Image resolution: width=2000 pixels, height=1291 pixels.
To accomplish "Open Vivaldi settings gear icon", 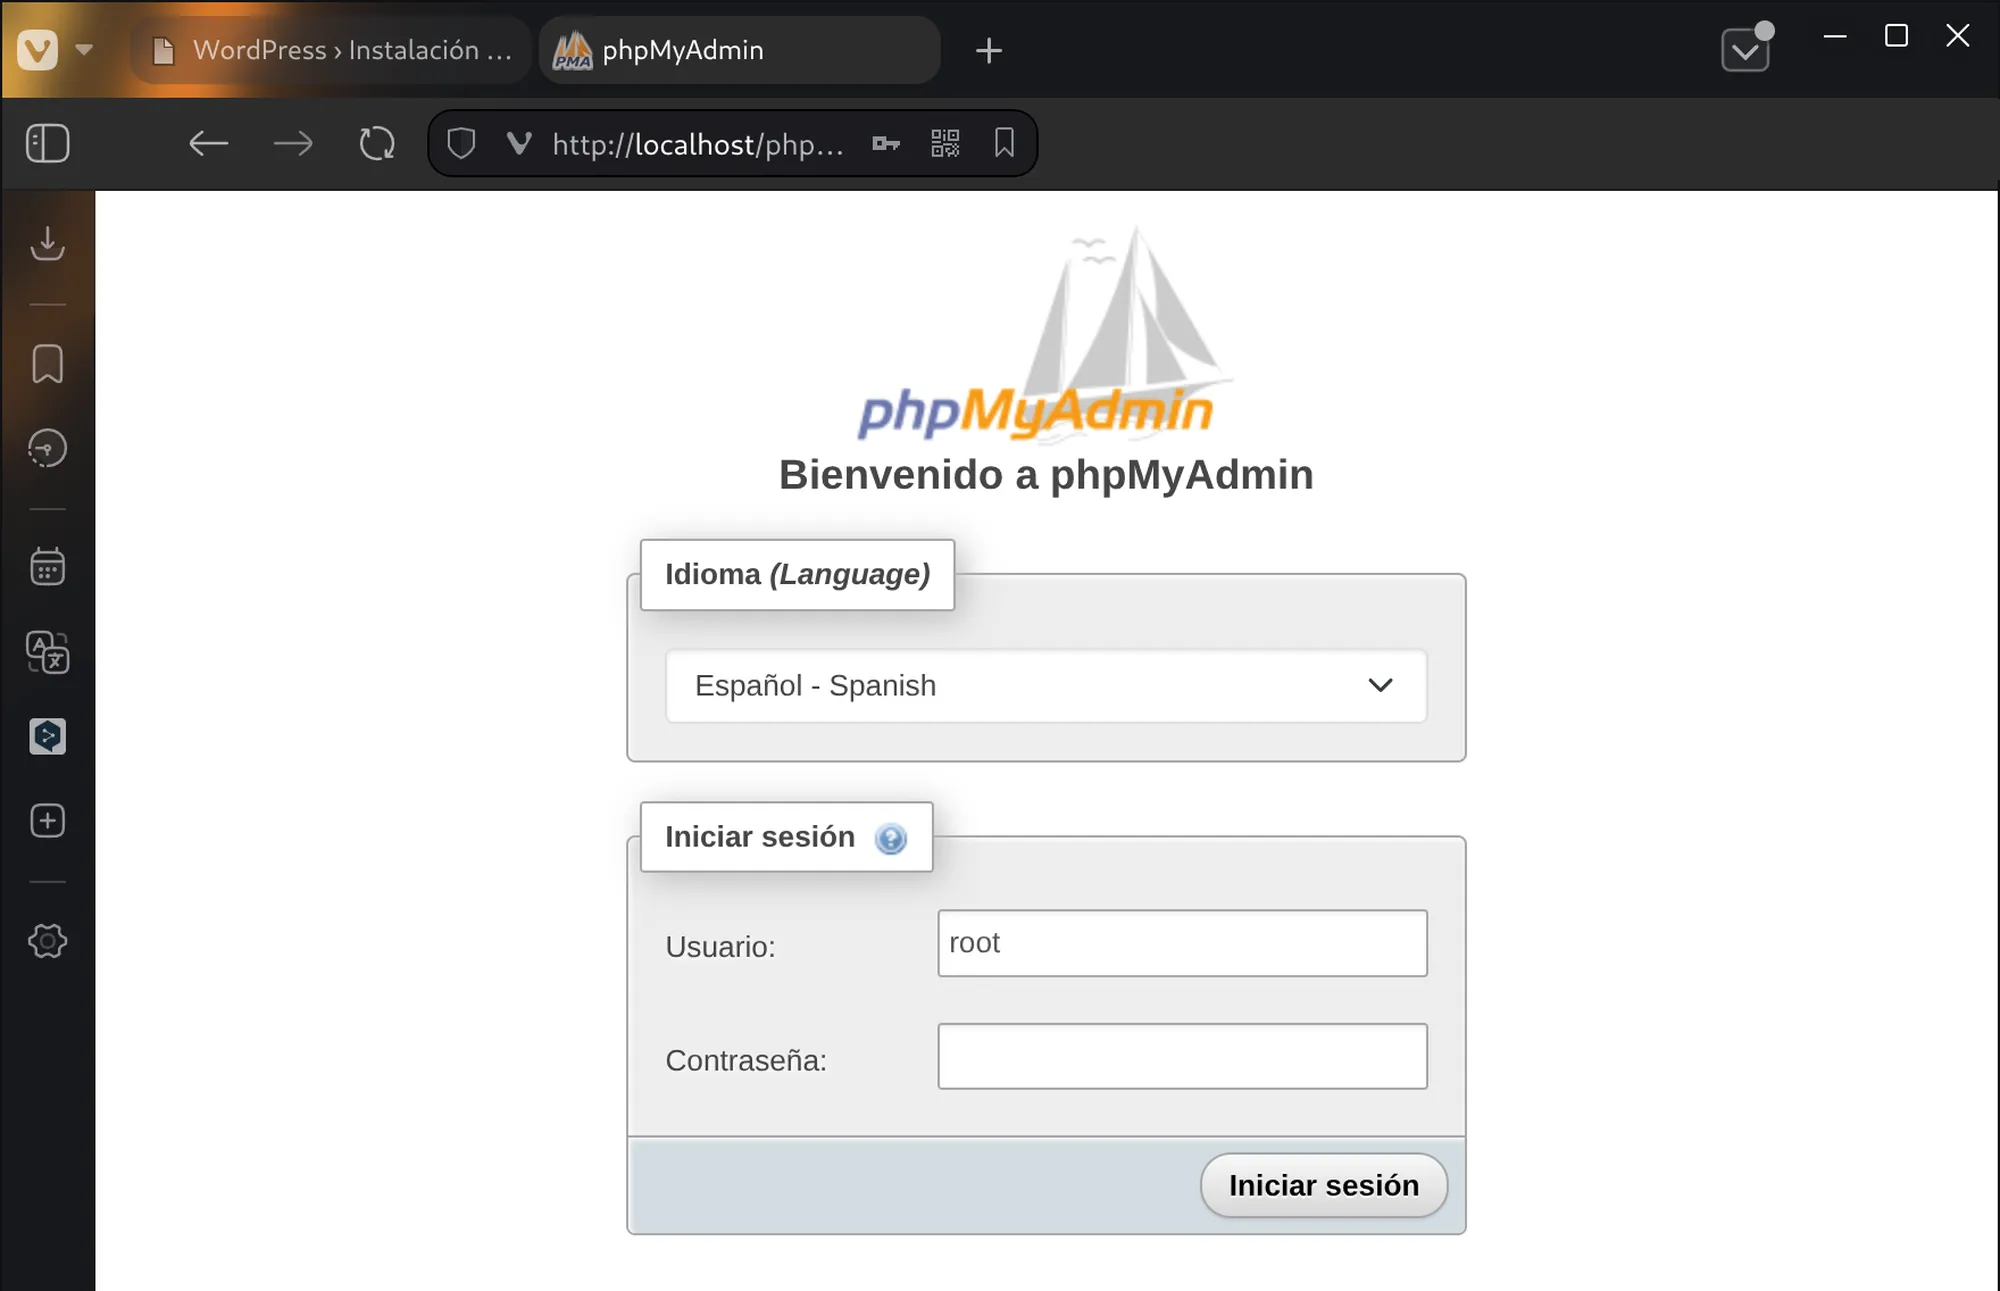I will [x=47, y=941].
